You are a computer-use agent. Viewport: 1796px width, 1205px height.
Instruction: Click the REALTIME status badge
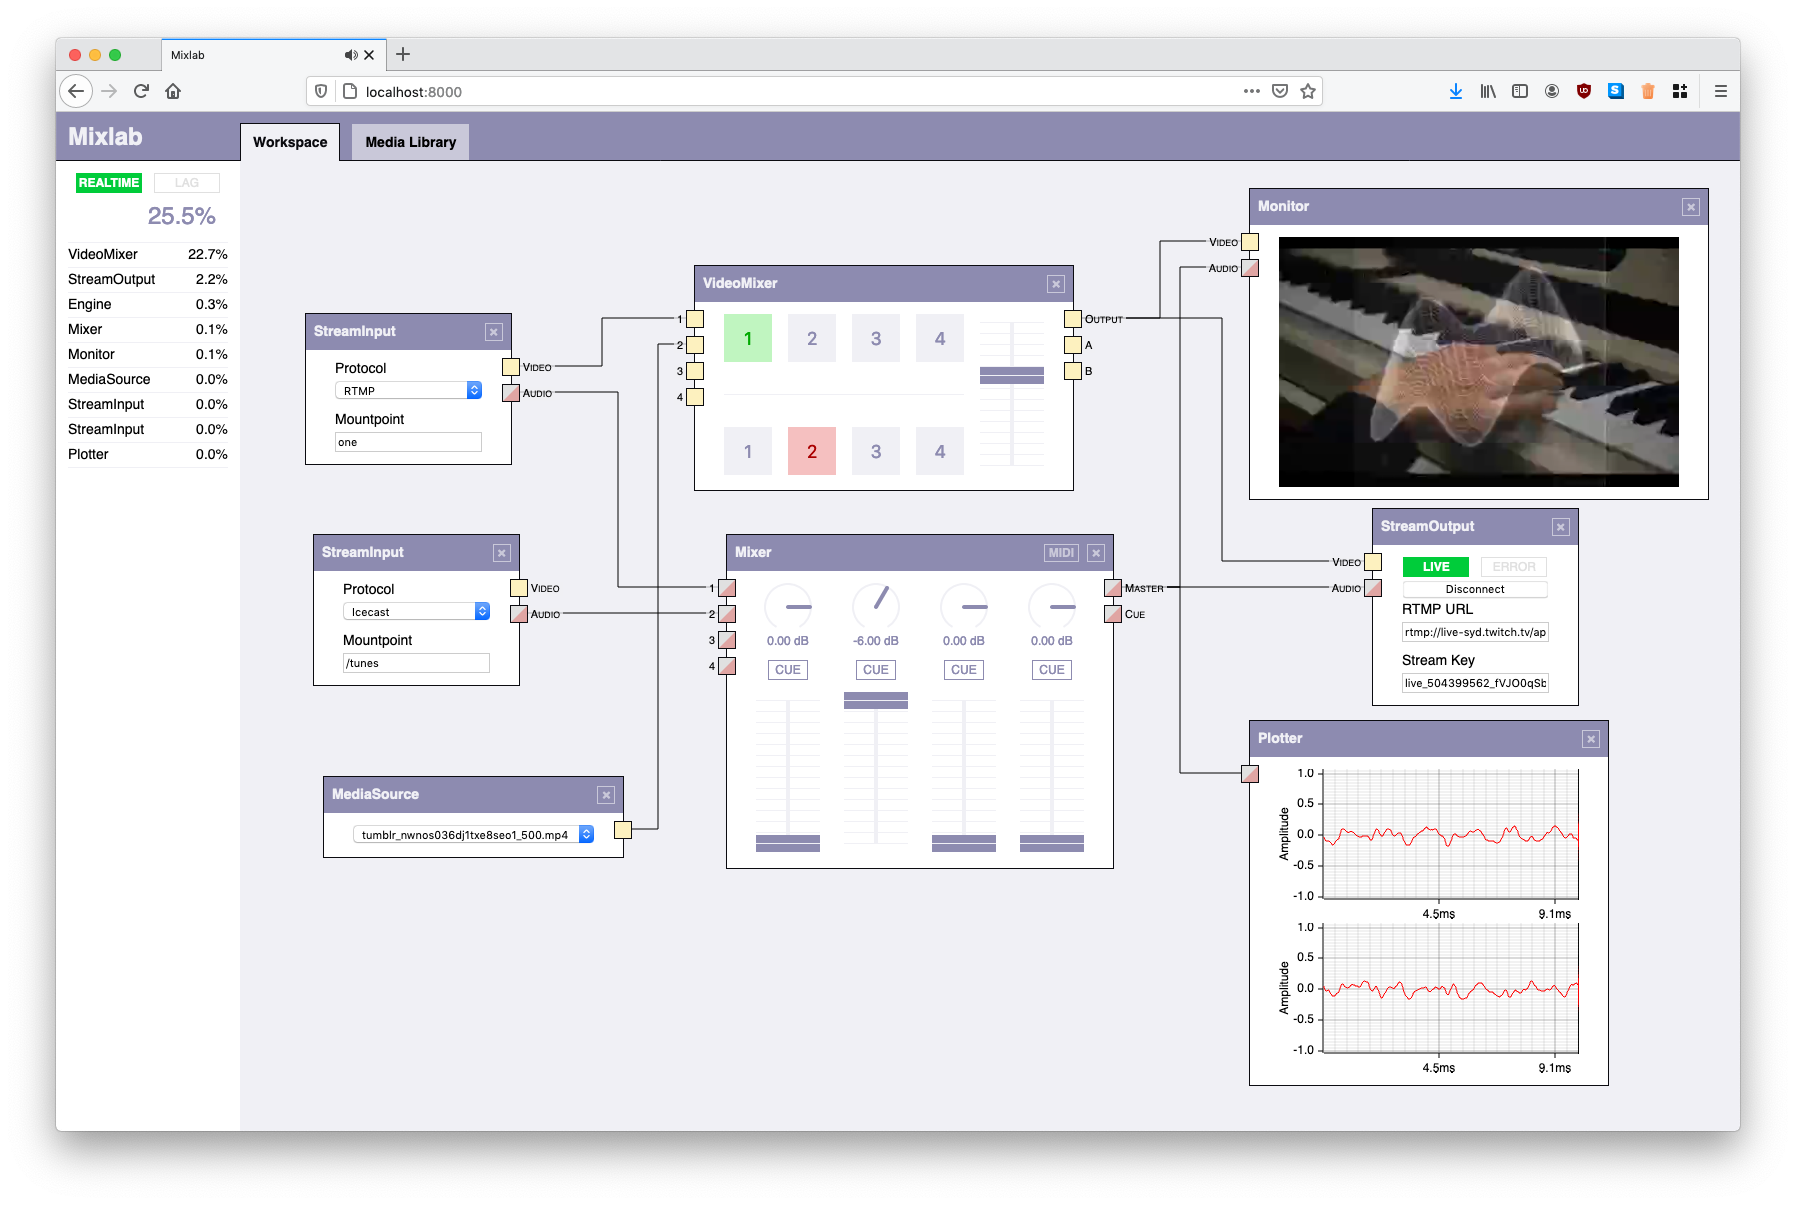point(109,183)
